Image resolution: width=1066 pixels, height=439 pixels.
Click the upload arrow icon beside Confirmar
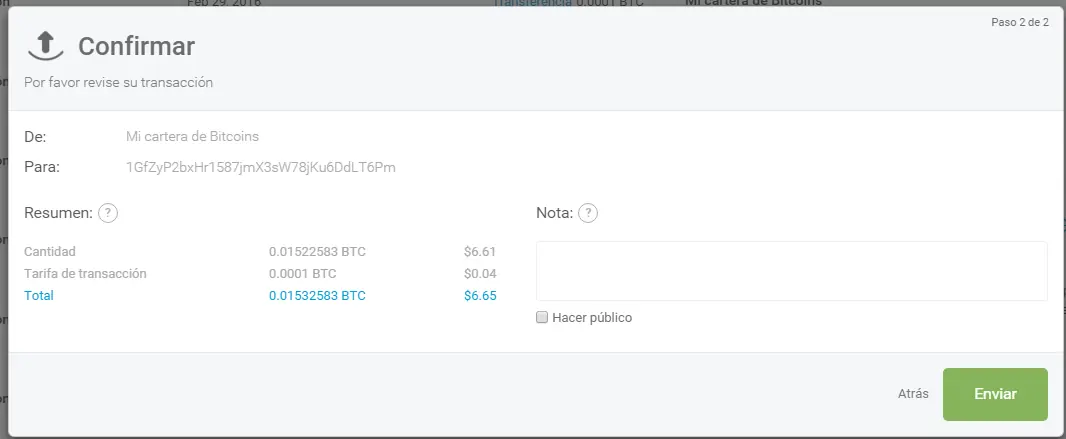[x=42, y=44]
